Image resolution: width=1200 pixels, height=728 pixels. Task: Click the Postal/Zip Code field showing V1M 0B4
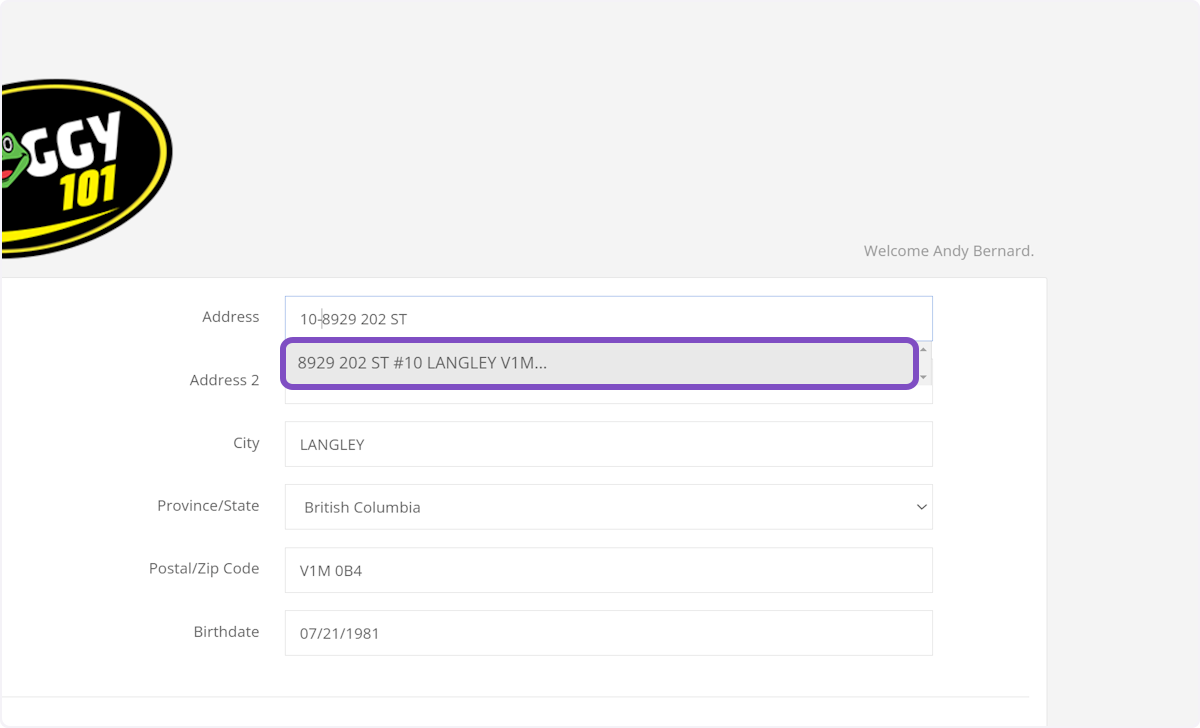pyautogui.click(x=608, y=570)
